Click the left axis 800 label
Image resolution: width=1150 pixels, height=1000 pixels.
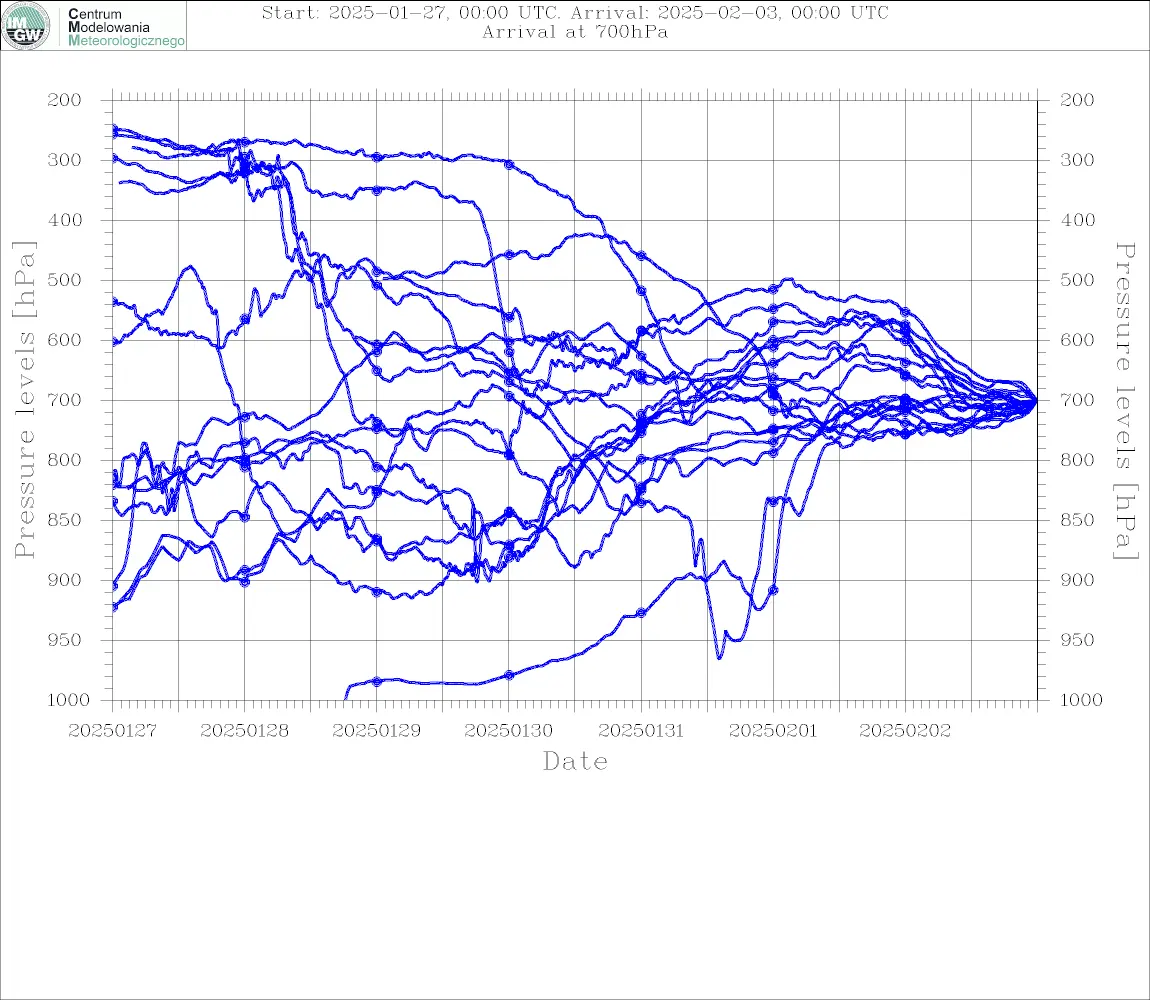(65, 460)
